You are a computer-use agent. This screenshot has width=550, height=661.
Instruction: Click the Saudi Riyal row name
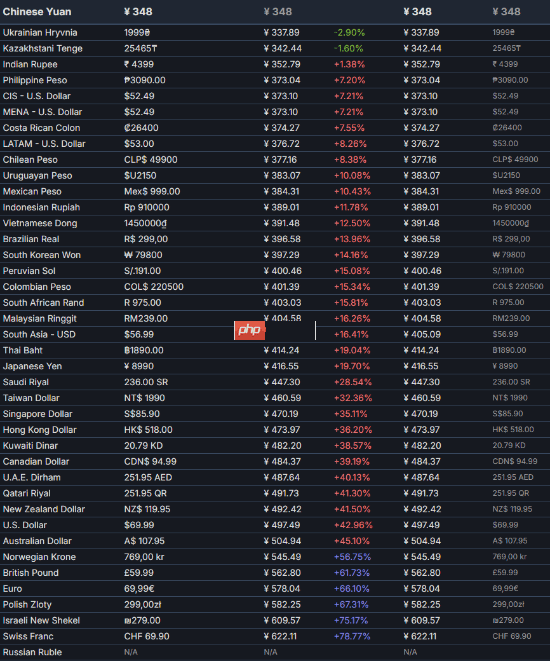pyautogui.click(x=26, y=382)
